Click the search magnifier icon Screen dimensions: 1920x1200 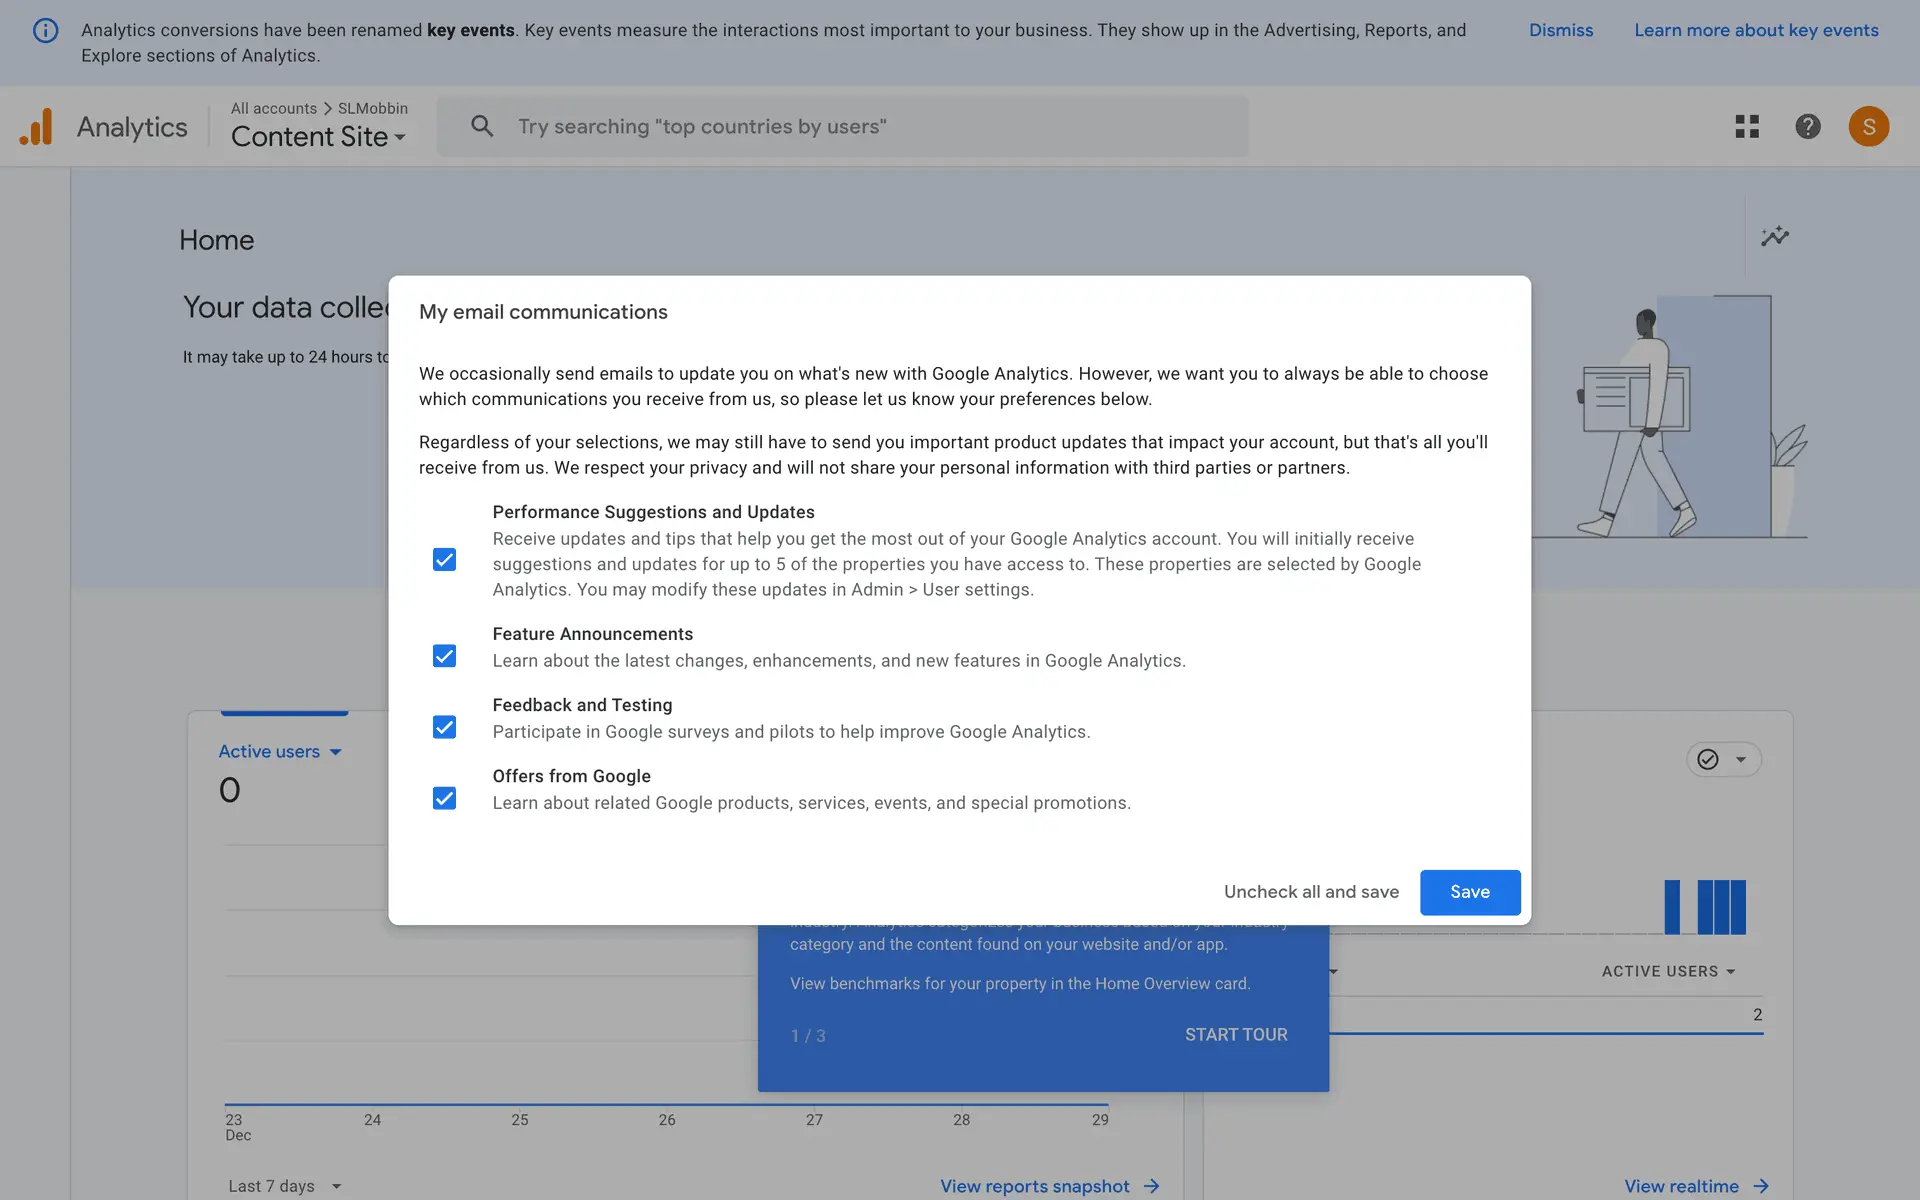(482, 126)
